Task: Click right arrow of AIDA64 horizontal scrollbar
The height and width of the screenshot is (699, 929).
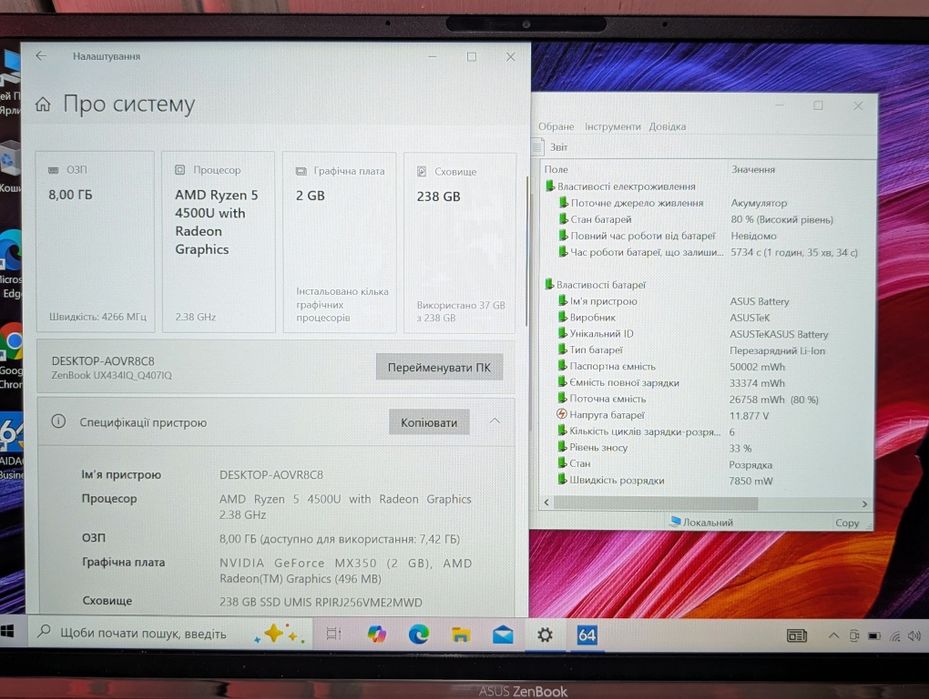Action: click(x=864, y=504)
